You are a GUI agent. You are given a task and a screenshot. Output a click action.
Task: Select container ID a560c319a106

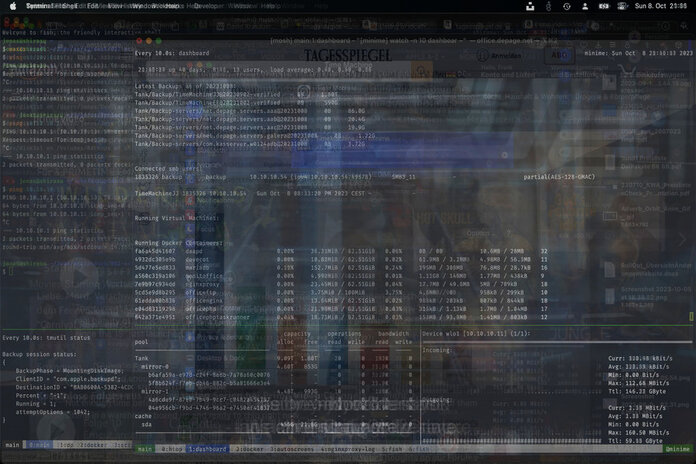155,276
